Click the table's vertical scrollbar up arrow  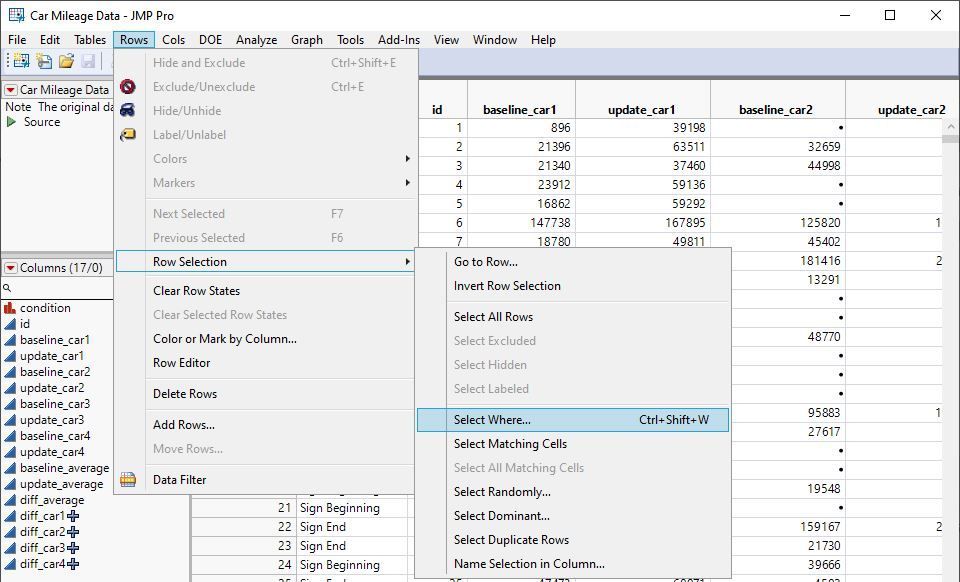tap(951, 127)
